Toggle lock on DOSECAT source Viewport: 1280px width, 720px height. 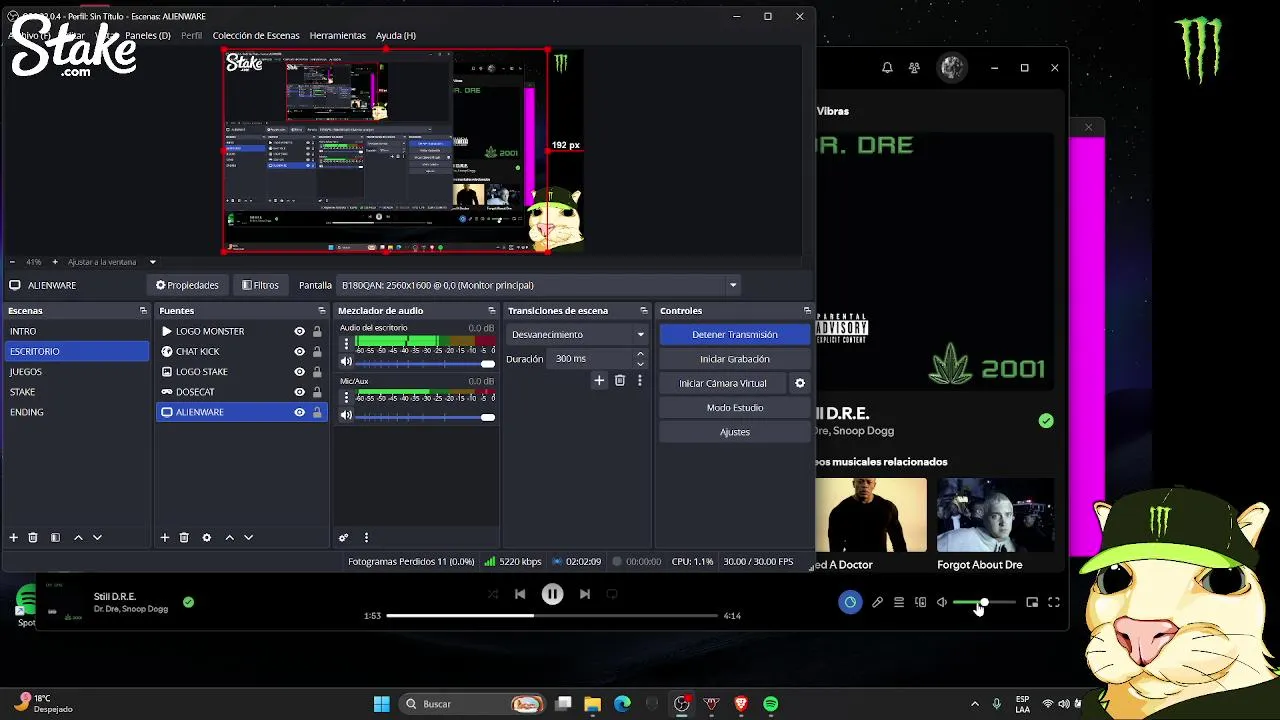317,391
